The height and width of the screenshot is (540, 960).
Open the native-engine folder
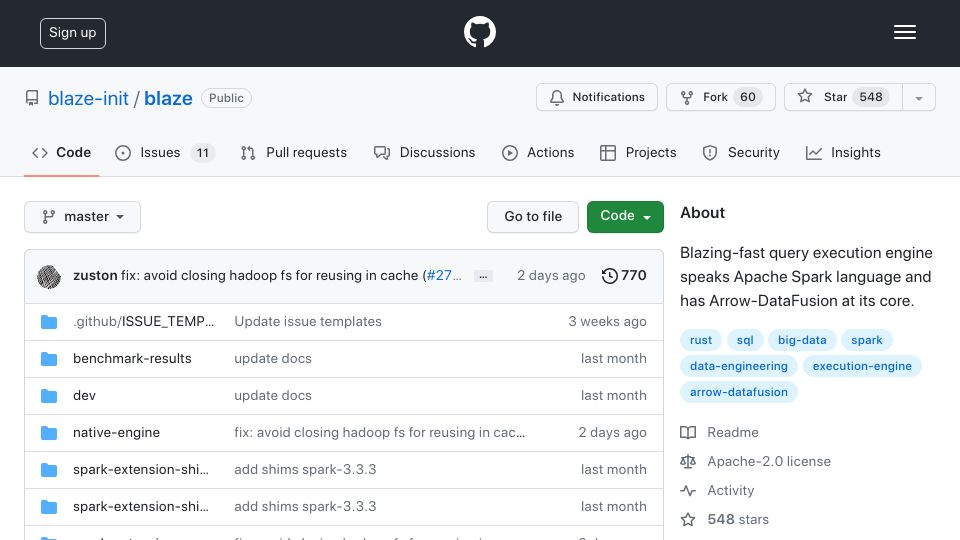116,433
